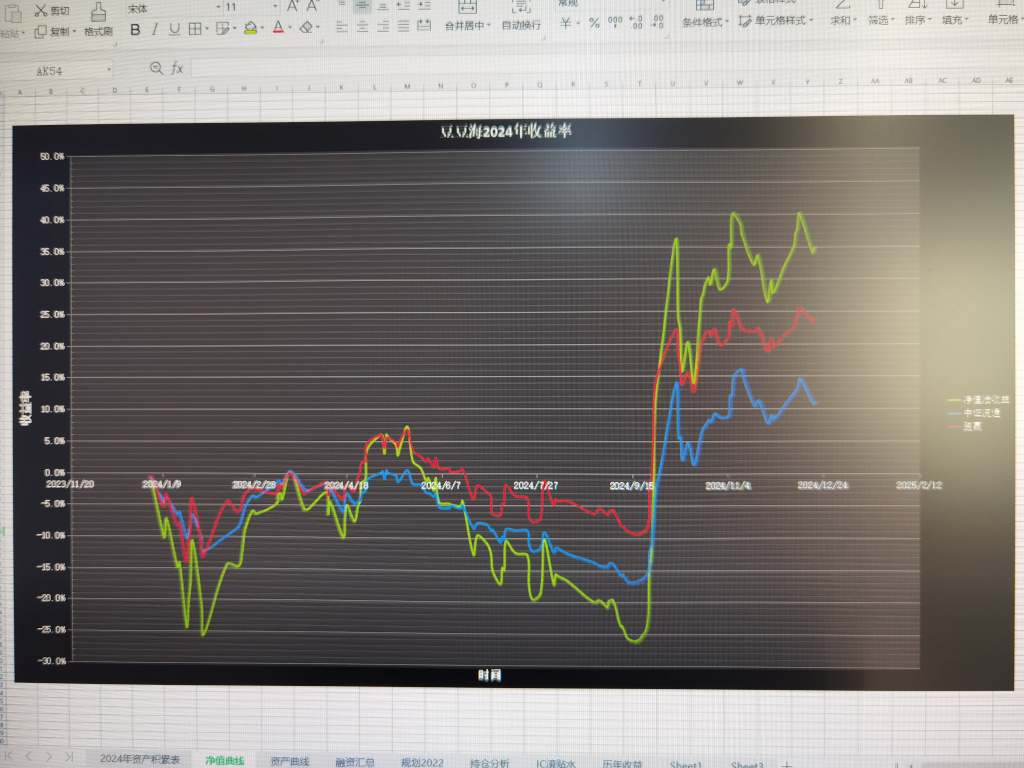Click the Cut (剪切) scissors icon

(40, 10)
